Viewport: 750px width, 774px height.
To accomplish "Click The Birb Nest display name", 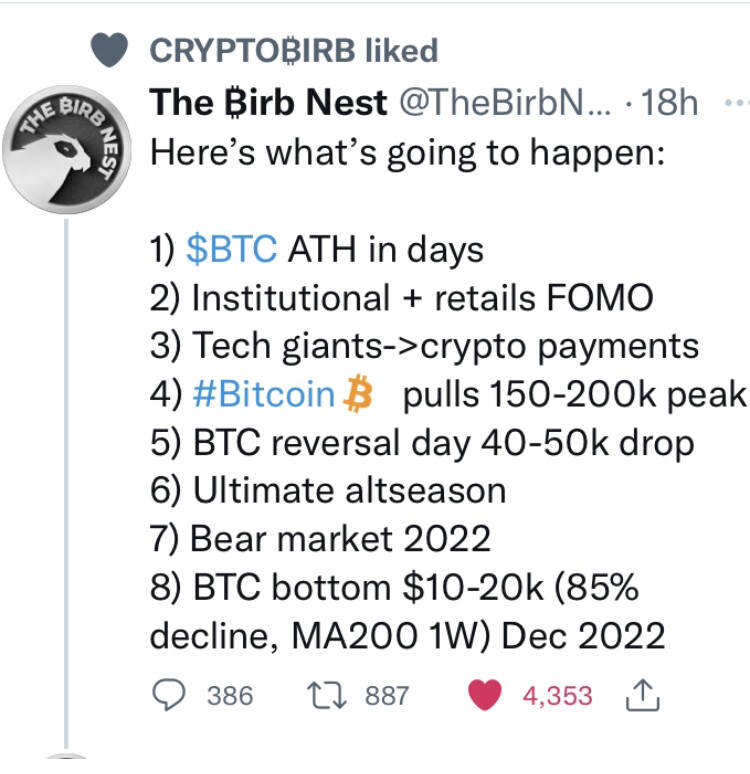I will point(268,103).
